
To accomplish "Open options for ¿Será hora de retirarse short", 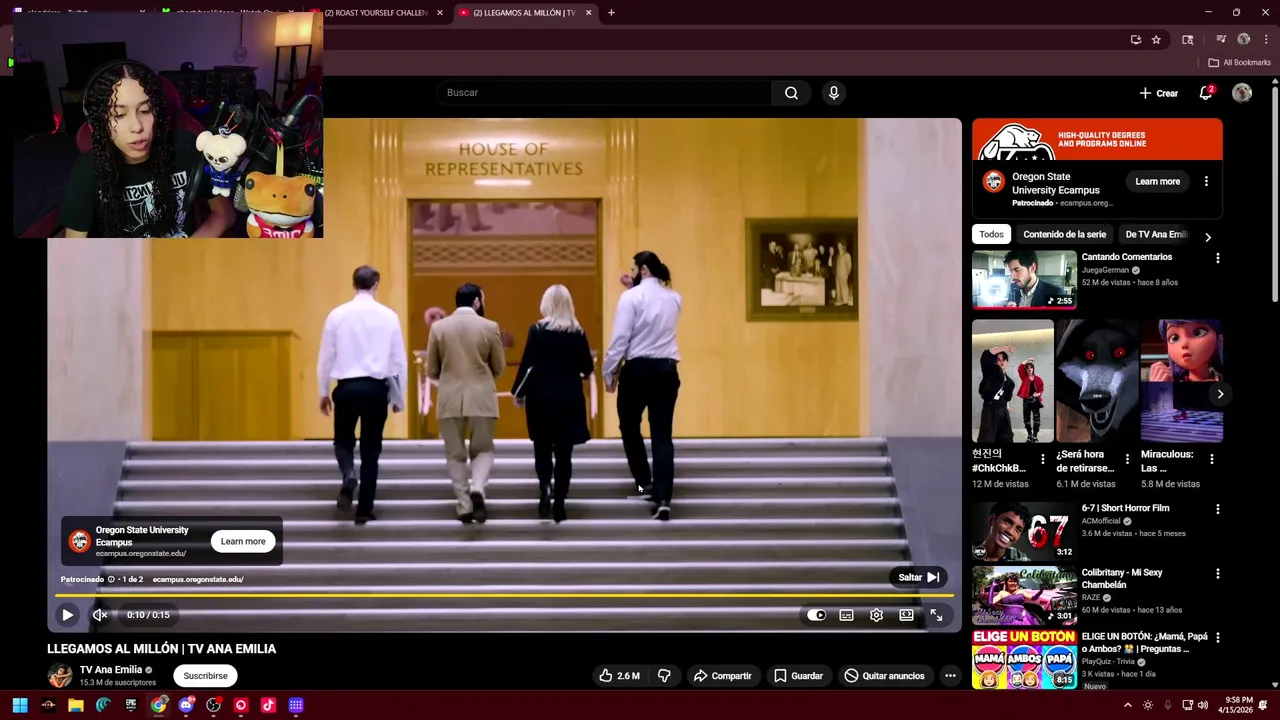I will pos(1127,459).
